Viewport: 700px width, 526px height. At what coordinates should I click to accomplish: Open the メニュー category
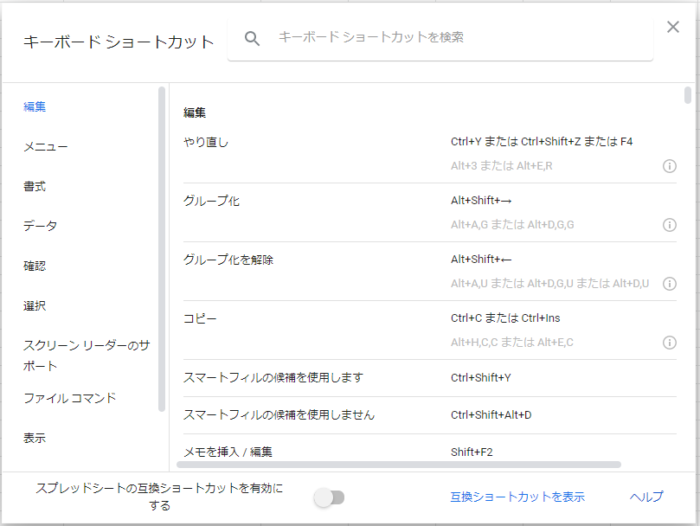[x=46, y=146]
